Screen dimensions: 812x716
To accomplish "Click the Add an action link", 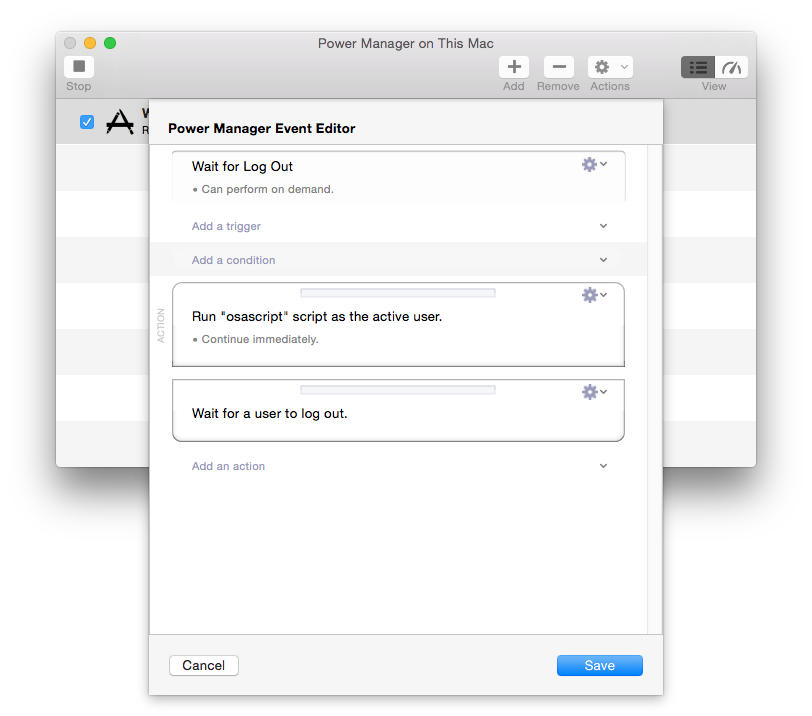I will click(228, 466).
